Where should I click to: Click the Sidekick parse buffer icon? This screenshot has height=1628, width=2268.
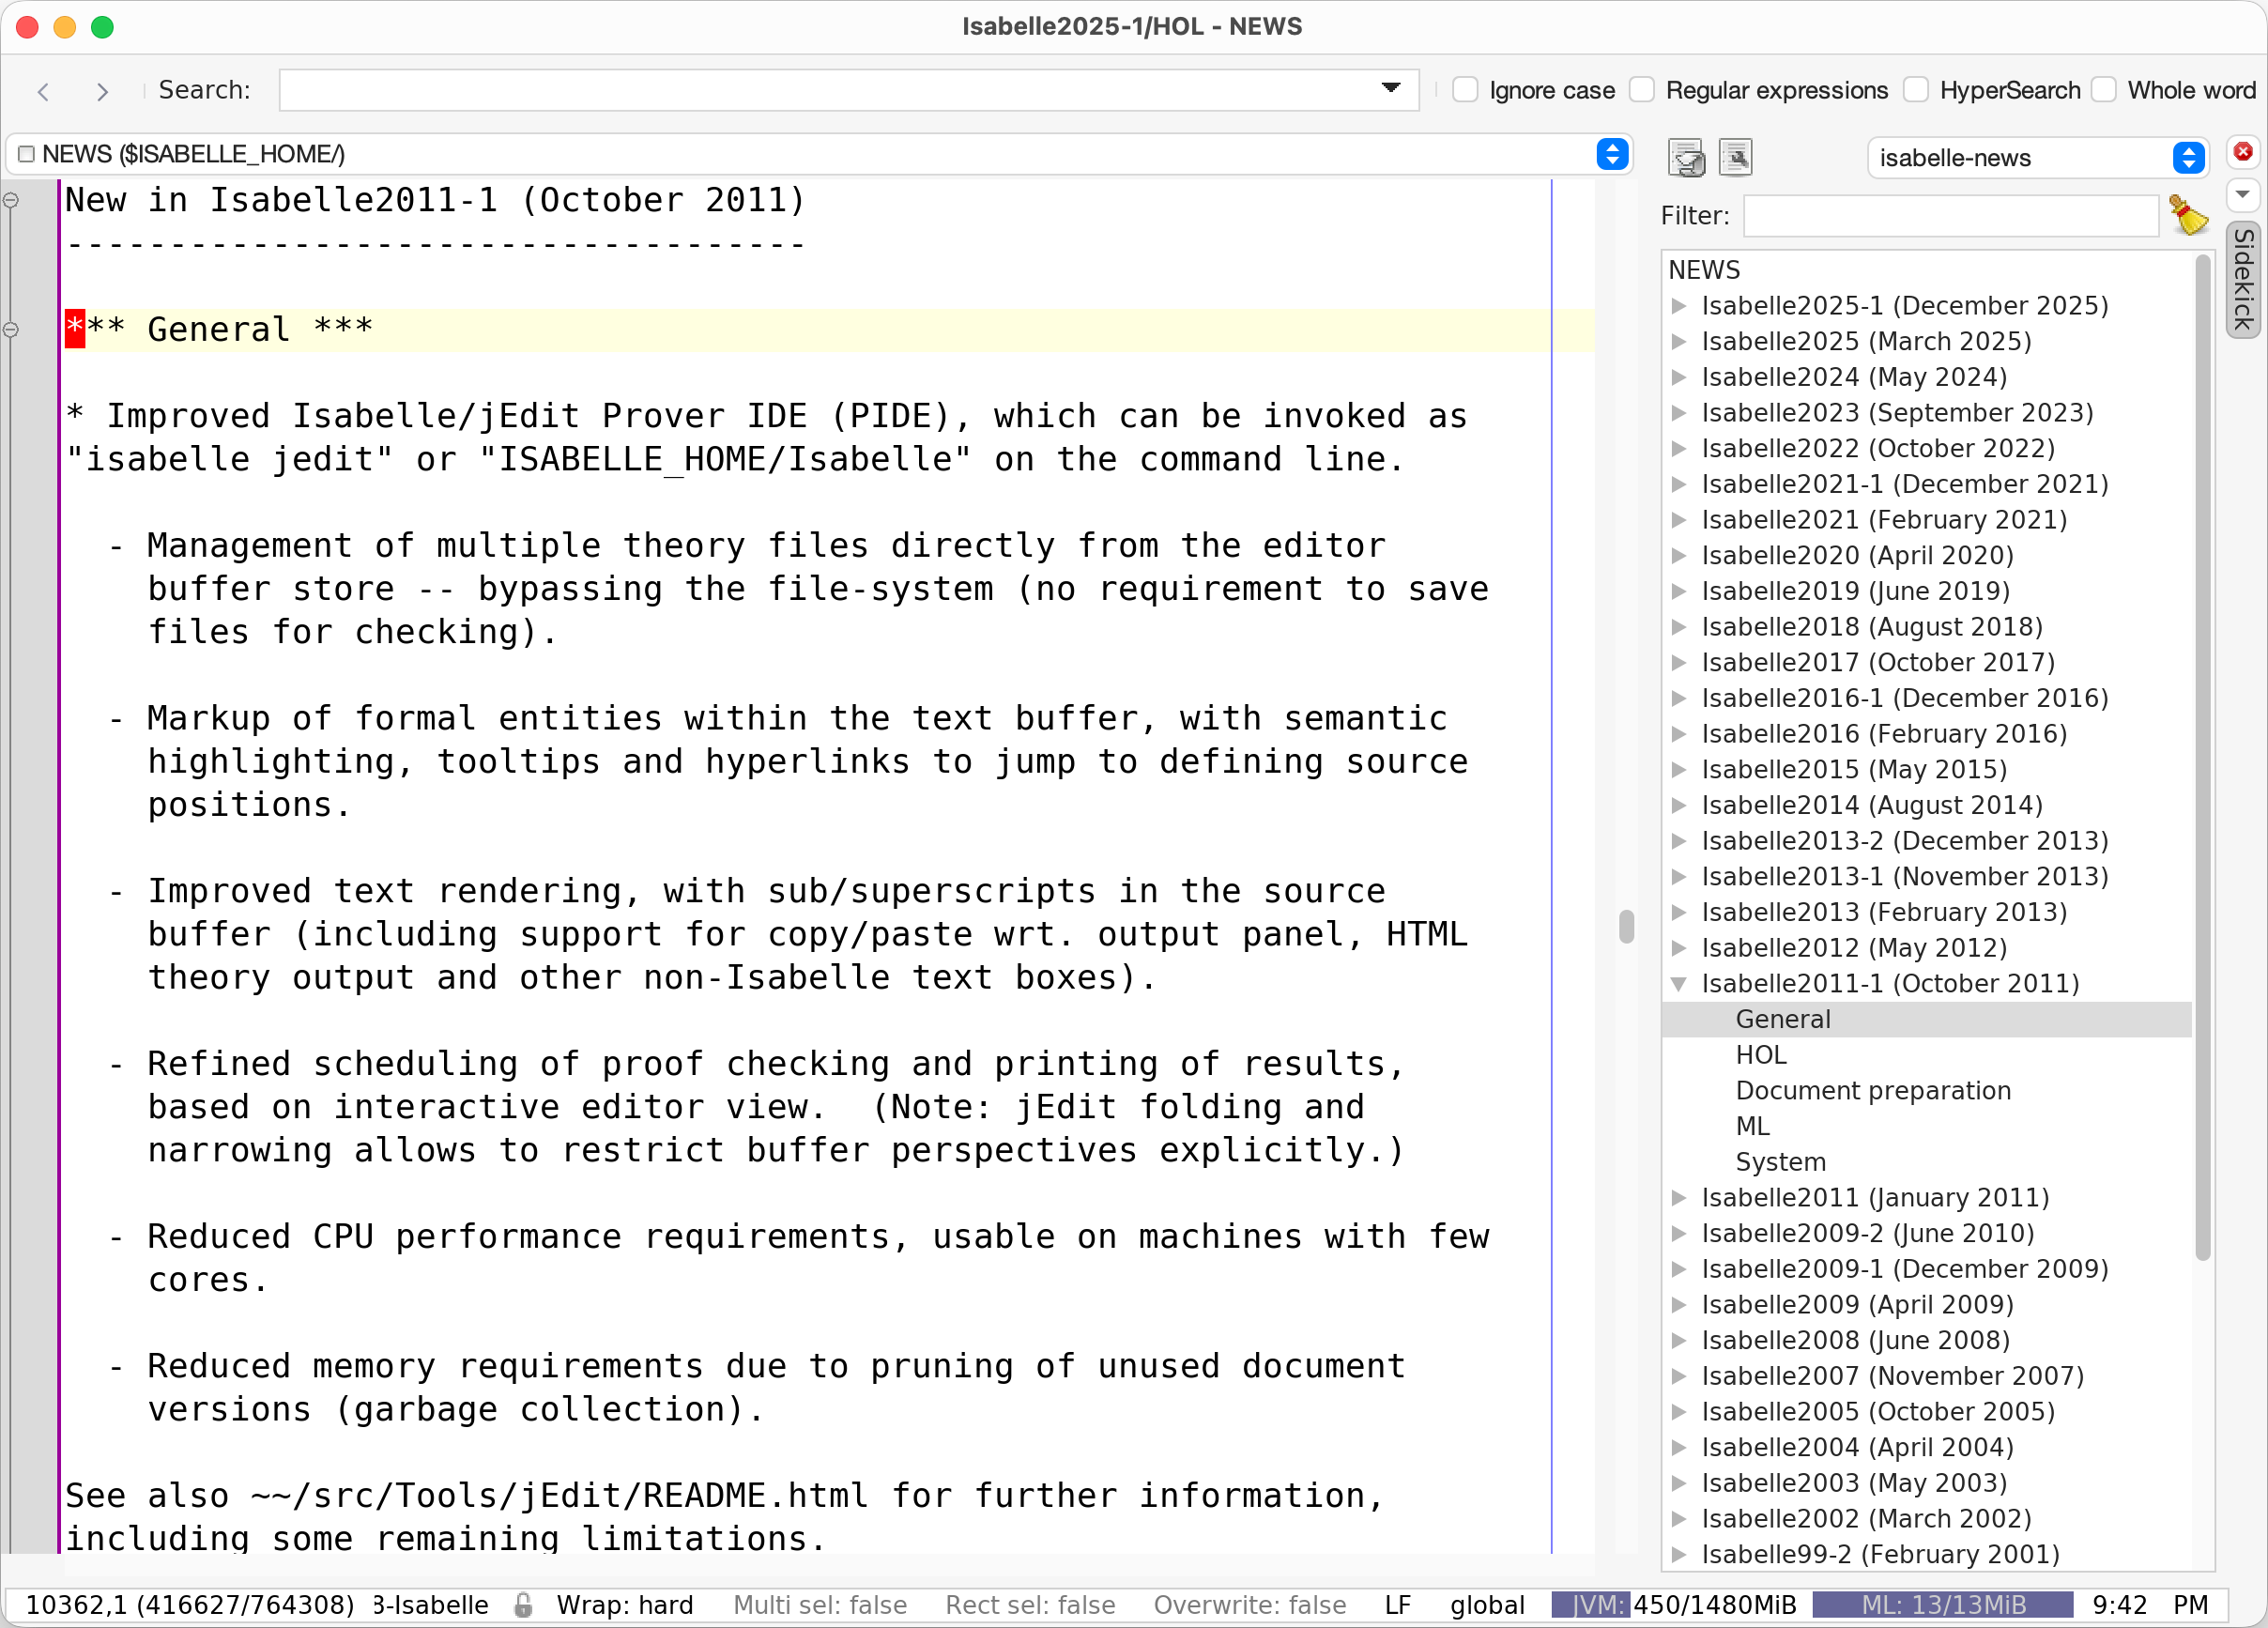pyautogui.click(x=1686, y=157)
